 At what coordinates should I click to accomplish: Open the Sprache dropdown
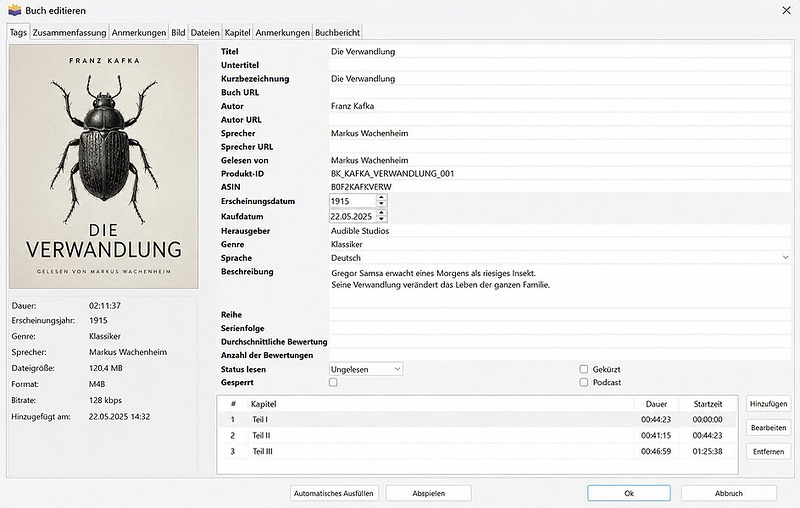point(560,258)
